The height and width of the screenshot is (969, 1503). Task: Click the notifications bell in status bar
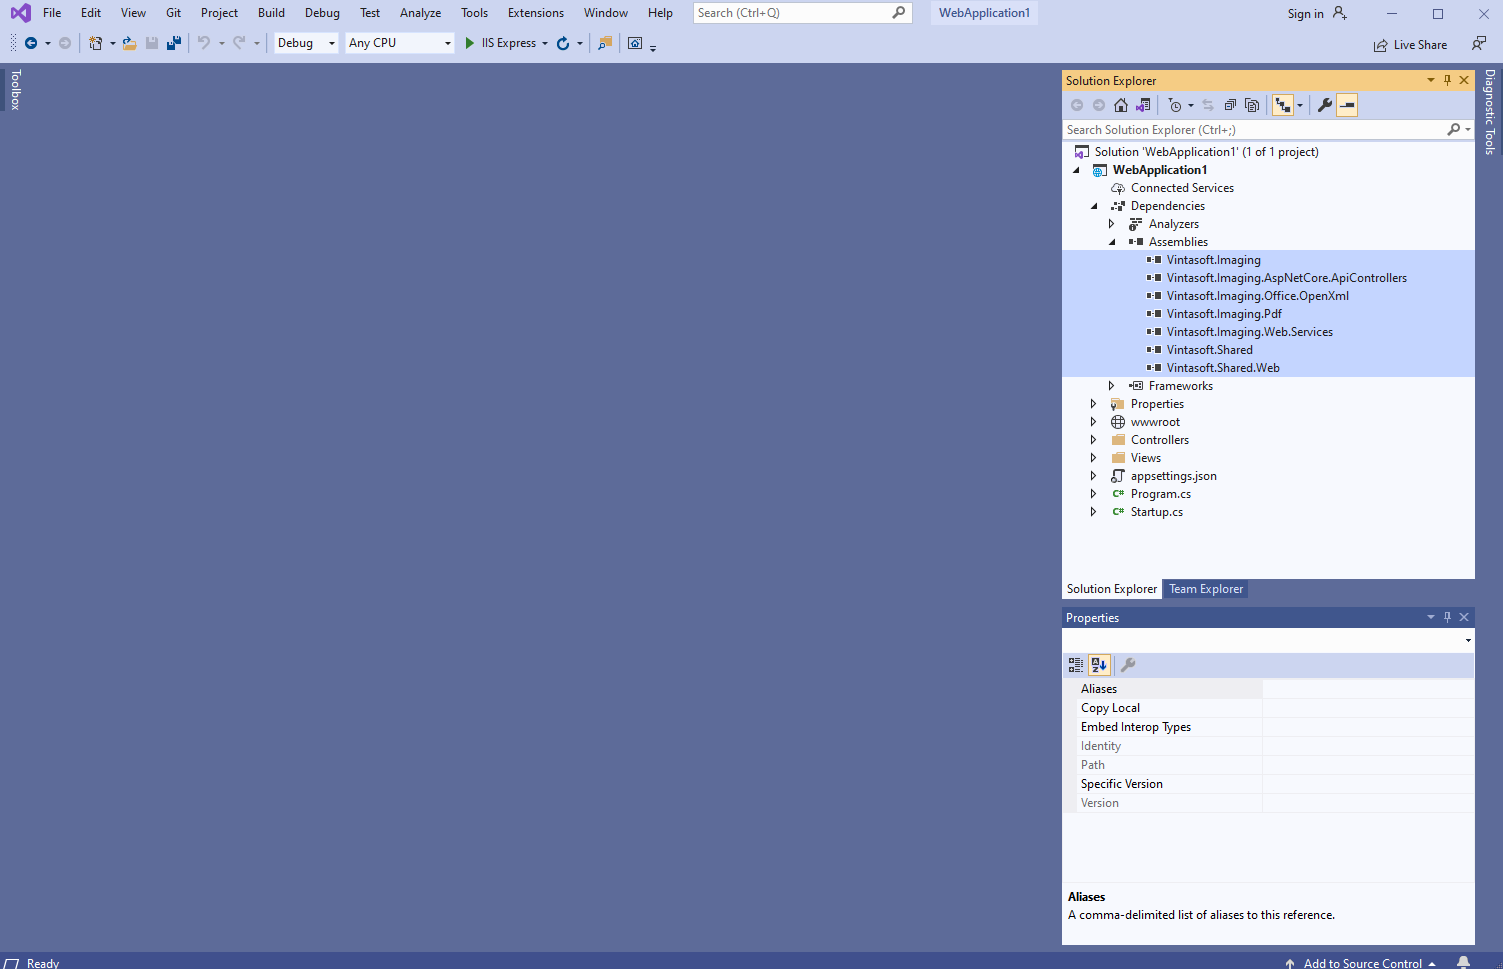pyautogui.click(x=1464, y=962)
